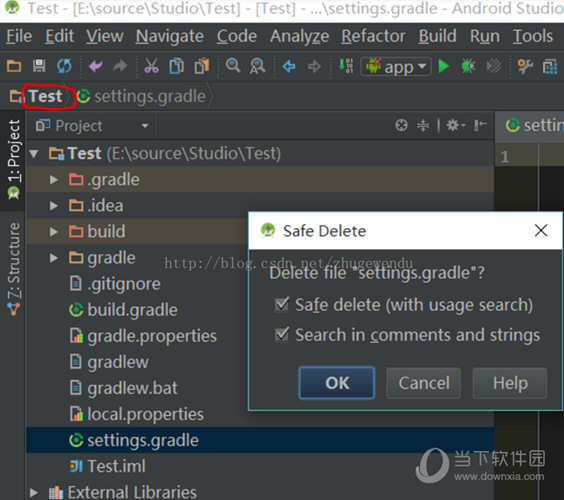Open the Refactor menu
Viewport: 564px width, 500px height.
[x=373, y=36]
